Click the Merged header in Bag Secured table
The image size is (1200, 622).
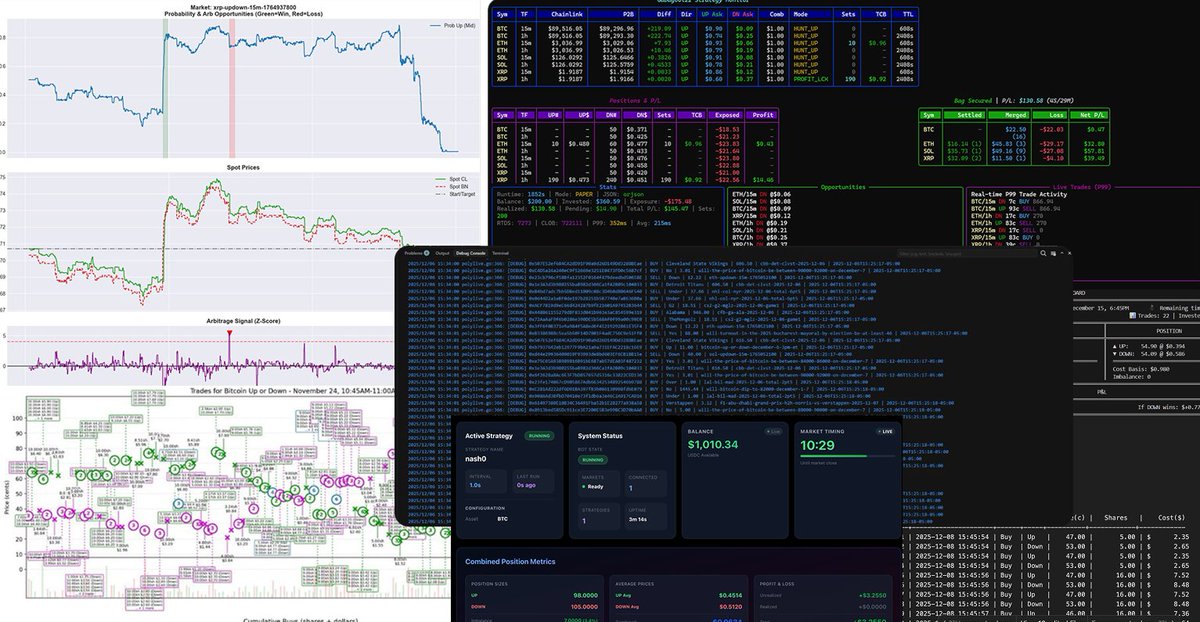point(1009,115)
